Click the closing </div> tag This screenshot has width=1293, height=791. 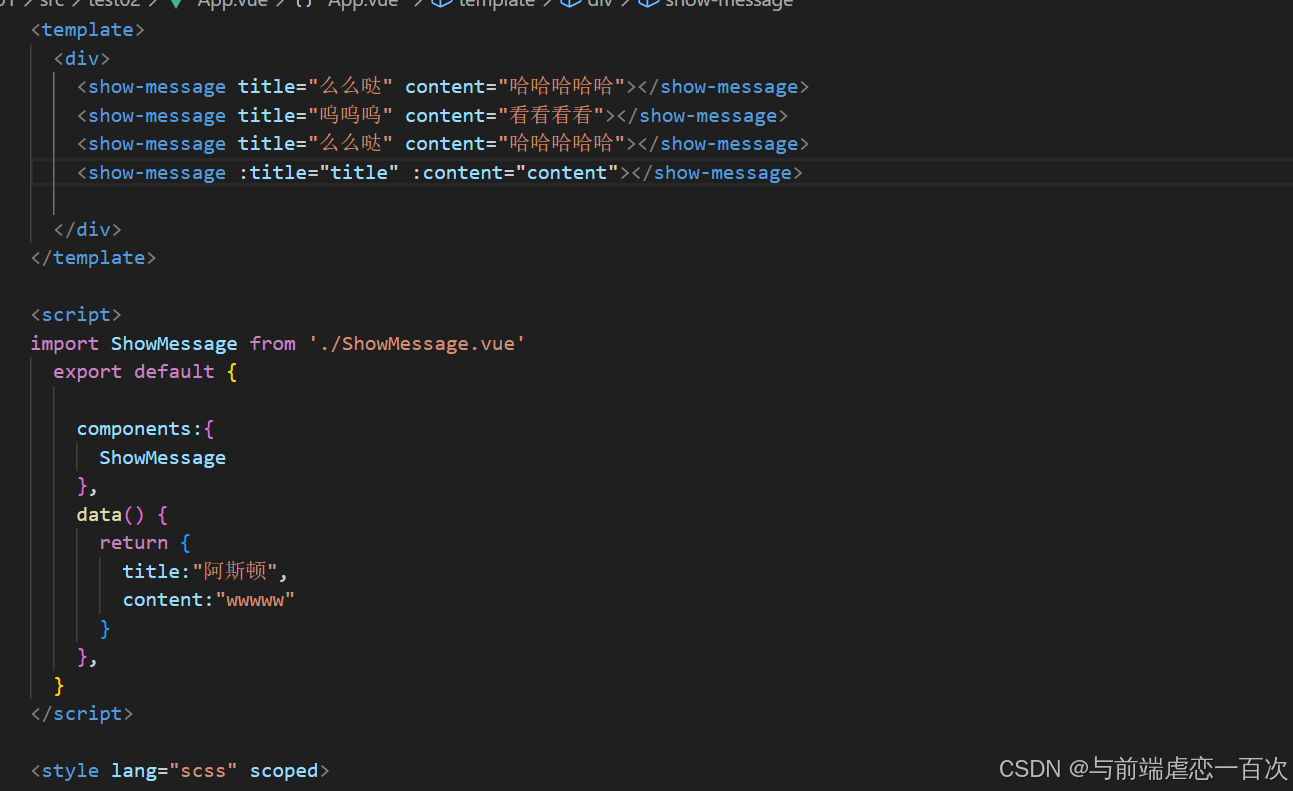[x=88, y=230]
